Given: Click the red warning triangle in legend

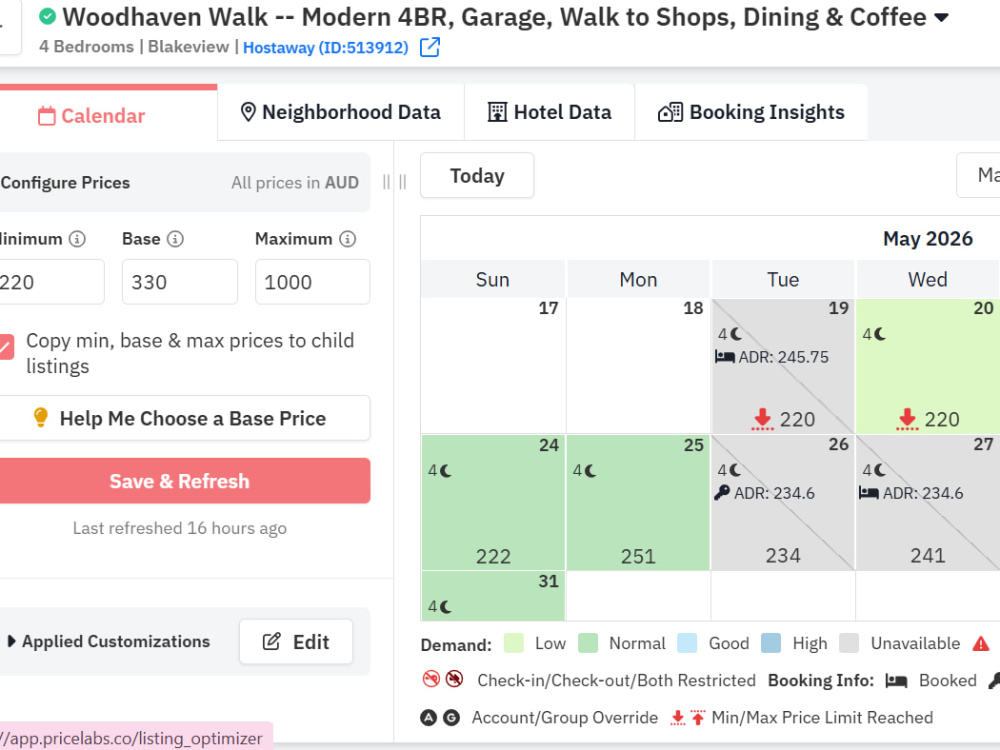Looking at the screenshot, I should tap(981, 643).
